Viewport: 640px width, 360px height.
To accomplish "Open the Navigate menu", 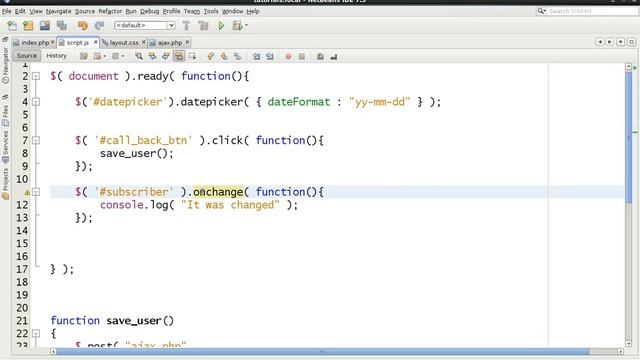I will 58,11.
